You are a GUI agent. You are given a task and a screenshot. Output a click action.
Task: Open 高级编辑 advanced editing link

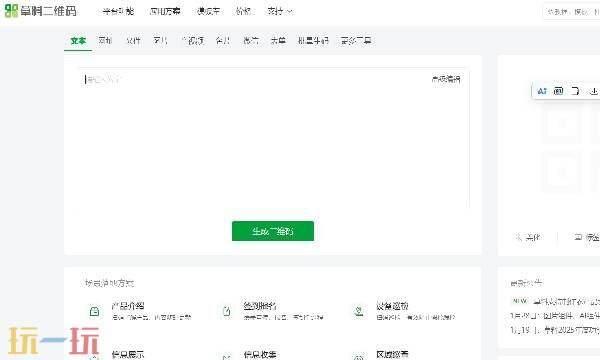pyautogui.click(x=446, y=79)
